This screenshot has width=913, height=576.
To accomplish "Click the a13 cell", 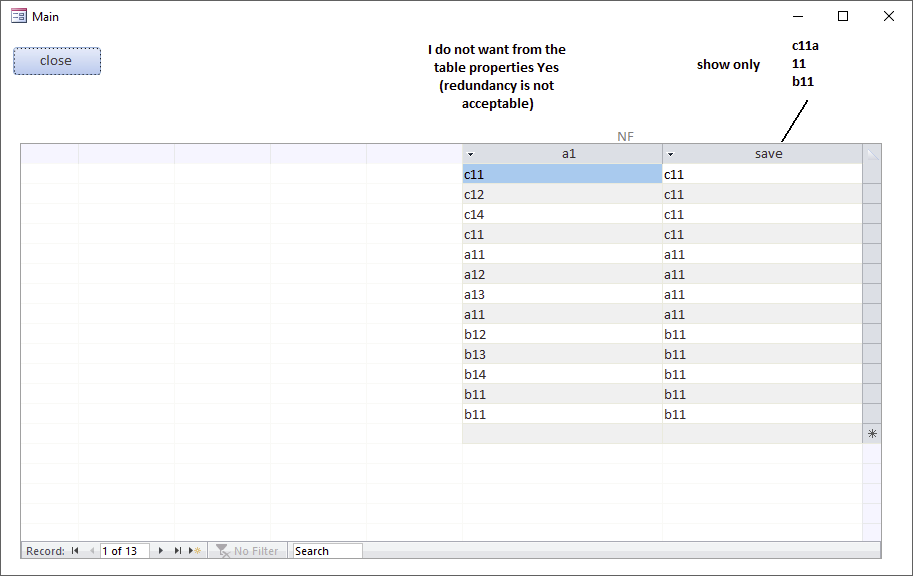I will click(562, 294).
